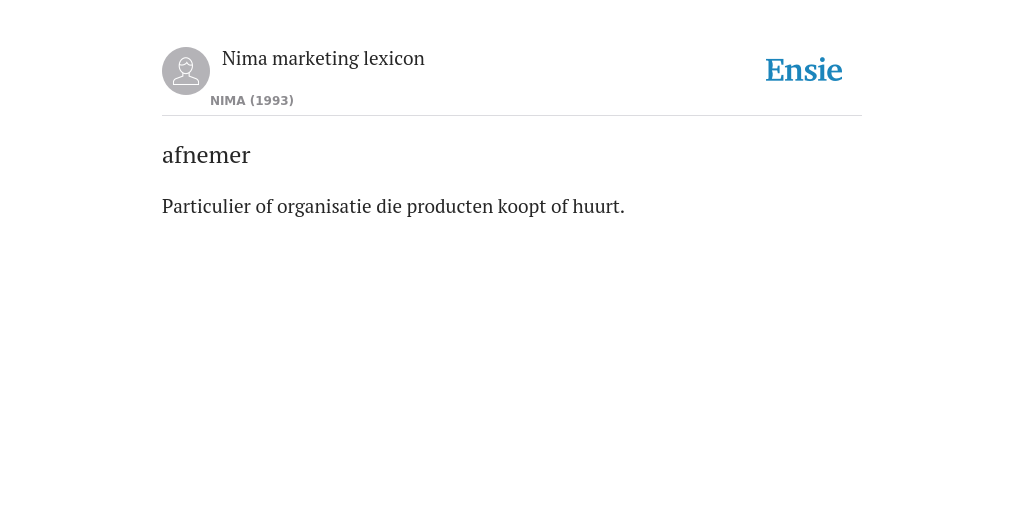This screenshot has height=512, width=1024.
Task: Select the afnemer heading
Action: 206,155
